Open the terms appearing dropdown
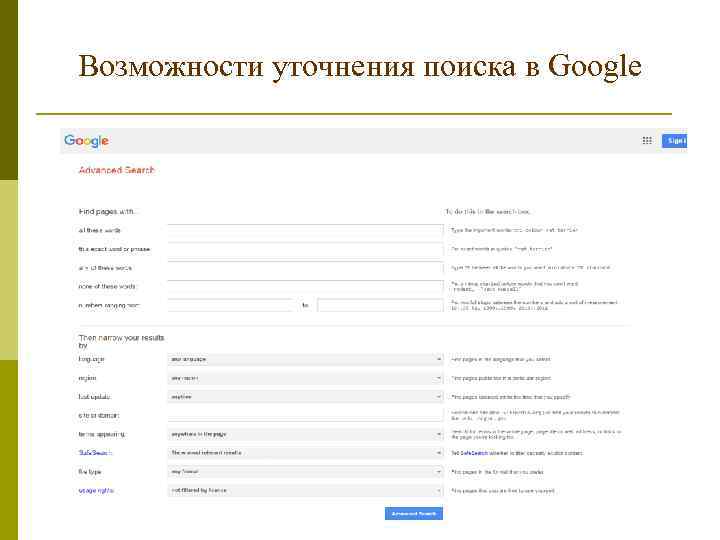 click(x=305, y=434)
